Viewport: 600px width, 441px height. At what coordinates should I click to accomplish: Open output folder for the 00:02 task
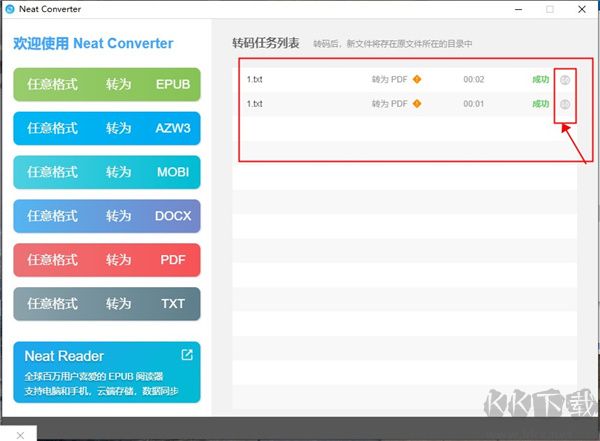565,80
